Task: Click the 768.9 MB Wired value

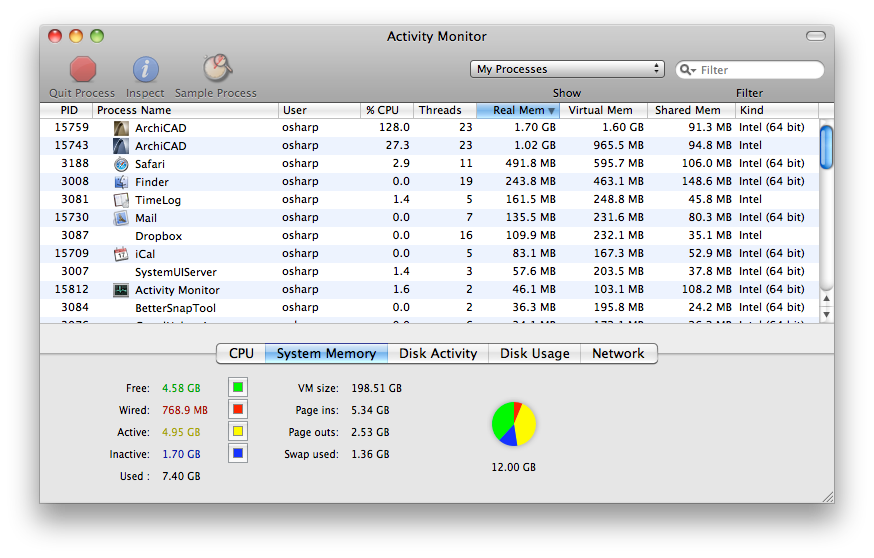Action: coord(184,410)
